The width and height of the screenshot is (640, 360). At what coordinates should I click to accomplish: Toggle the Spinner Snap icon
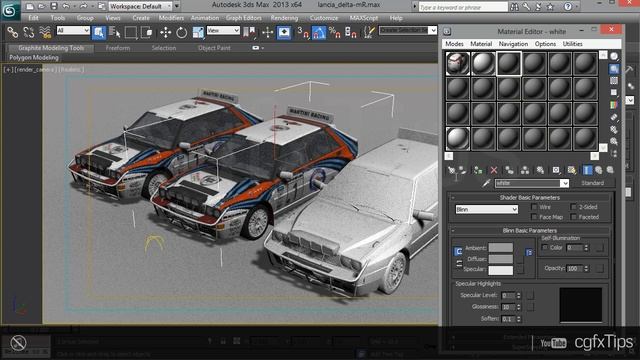tap(351, 32)
